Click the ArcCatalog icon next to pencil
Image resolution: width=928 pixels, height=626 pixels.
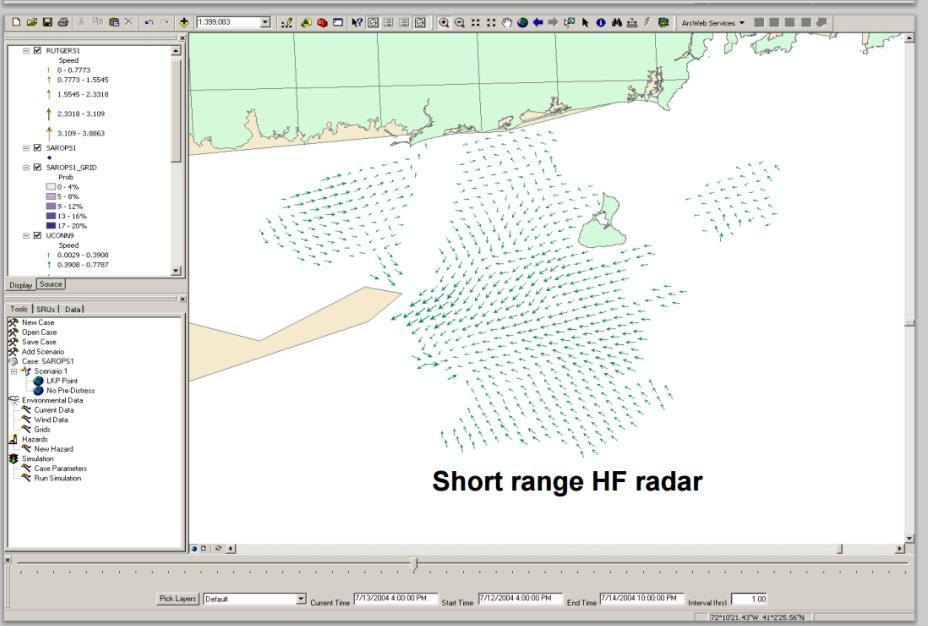306,22
